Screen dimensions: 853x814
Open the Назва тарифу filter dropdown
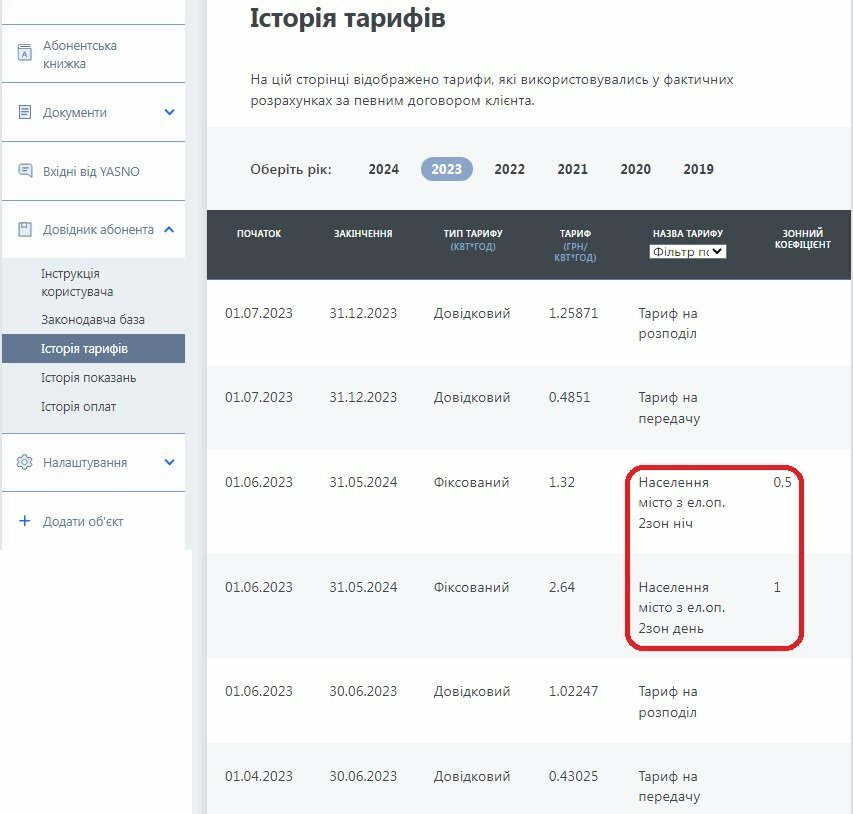[688, 251]
